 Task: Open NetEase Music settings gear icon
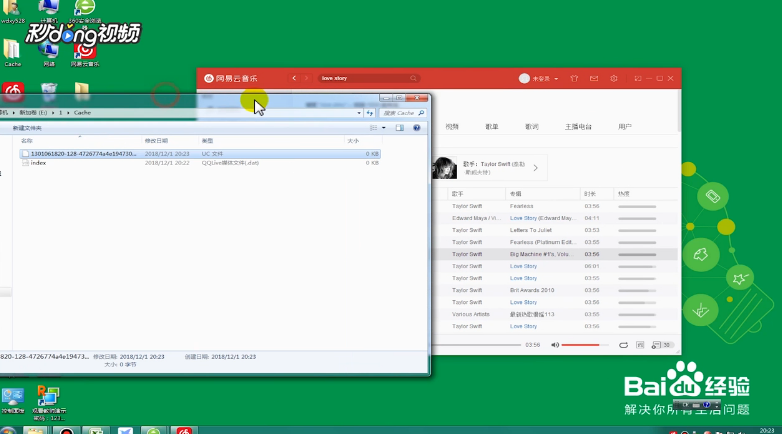(x=614, y=78)
